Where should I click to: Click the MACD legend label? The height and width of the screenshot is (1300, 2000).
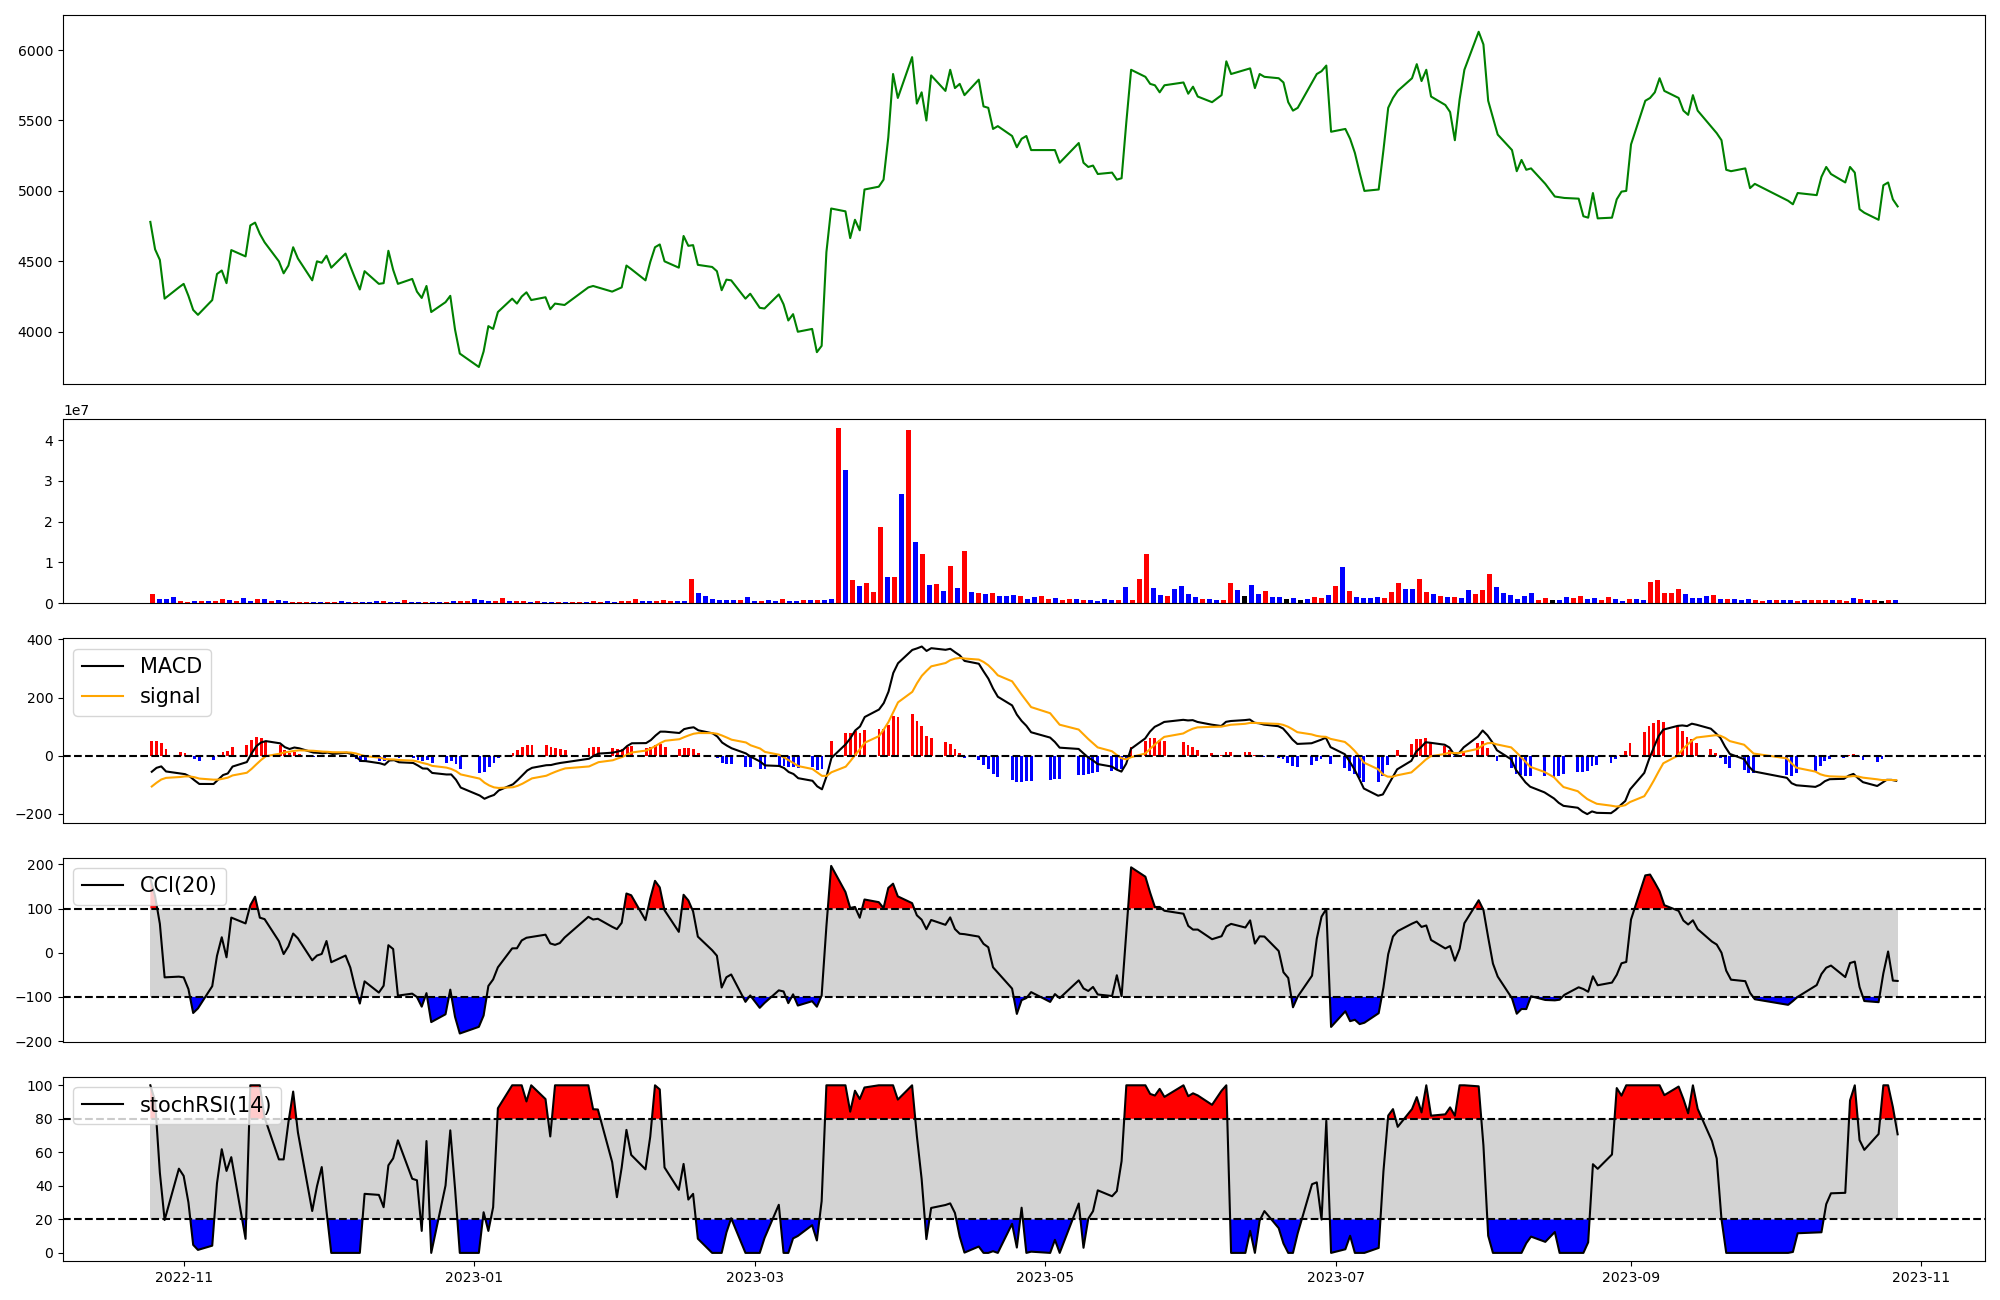[x=170, y=666]
